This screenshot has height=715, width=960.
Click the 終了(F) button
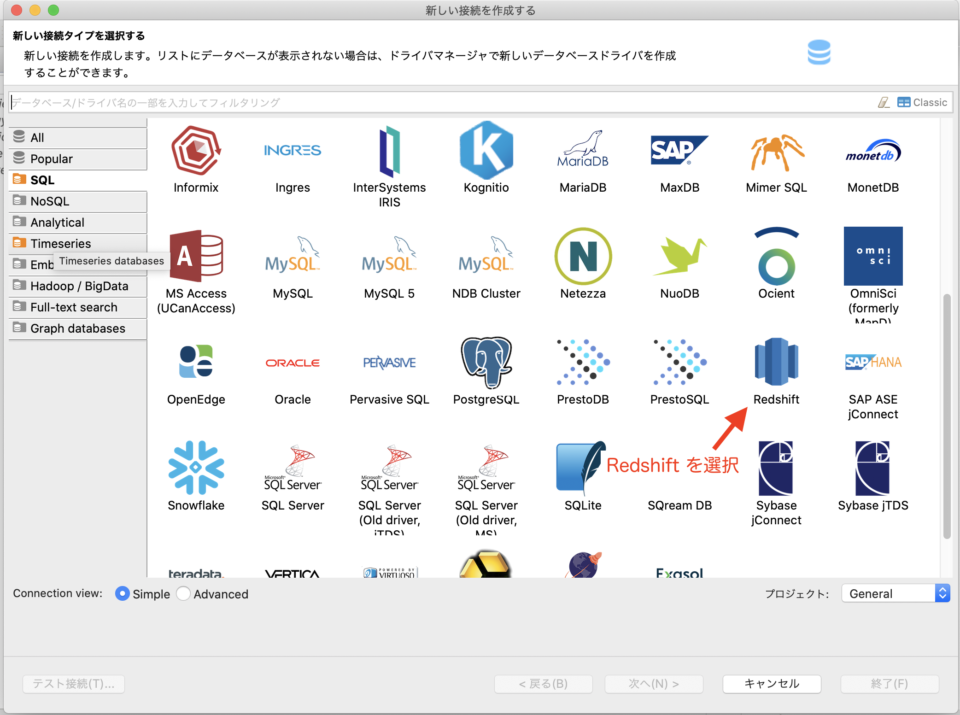pos(890,684)
